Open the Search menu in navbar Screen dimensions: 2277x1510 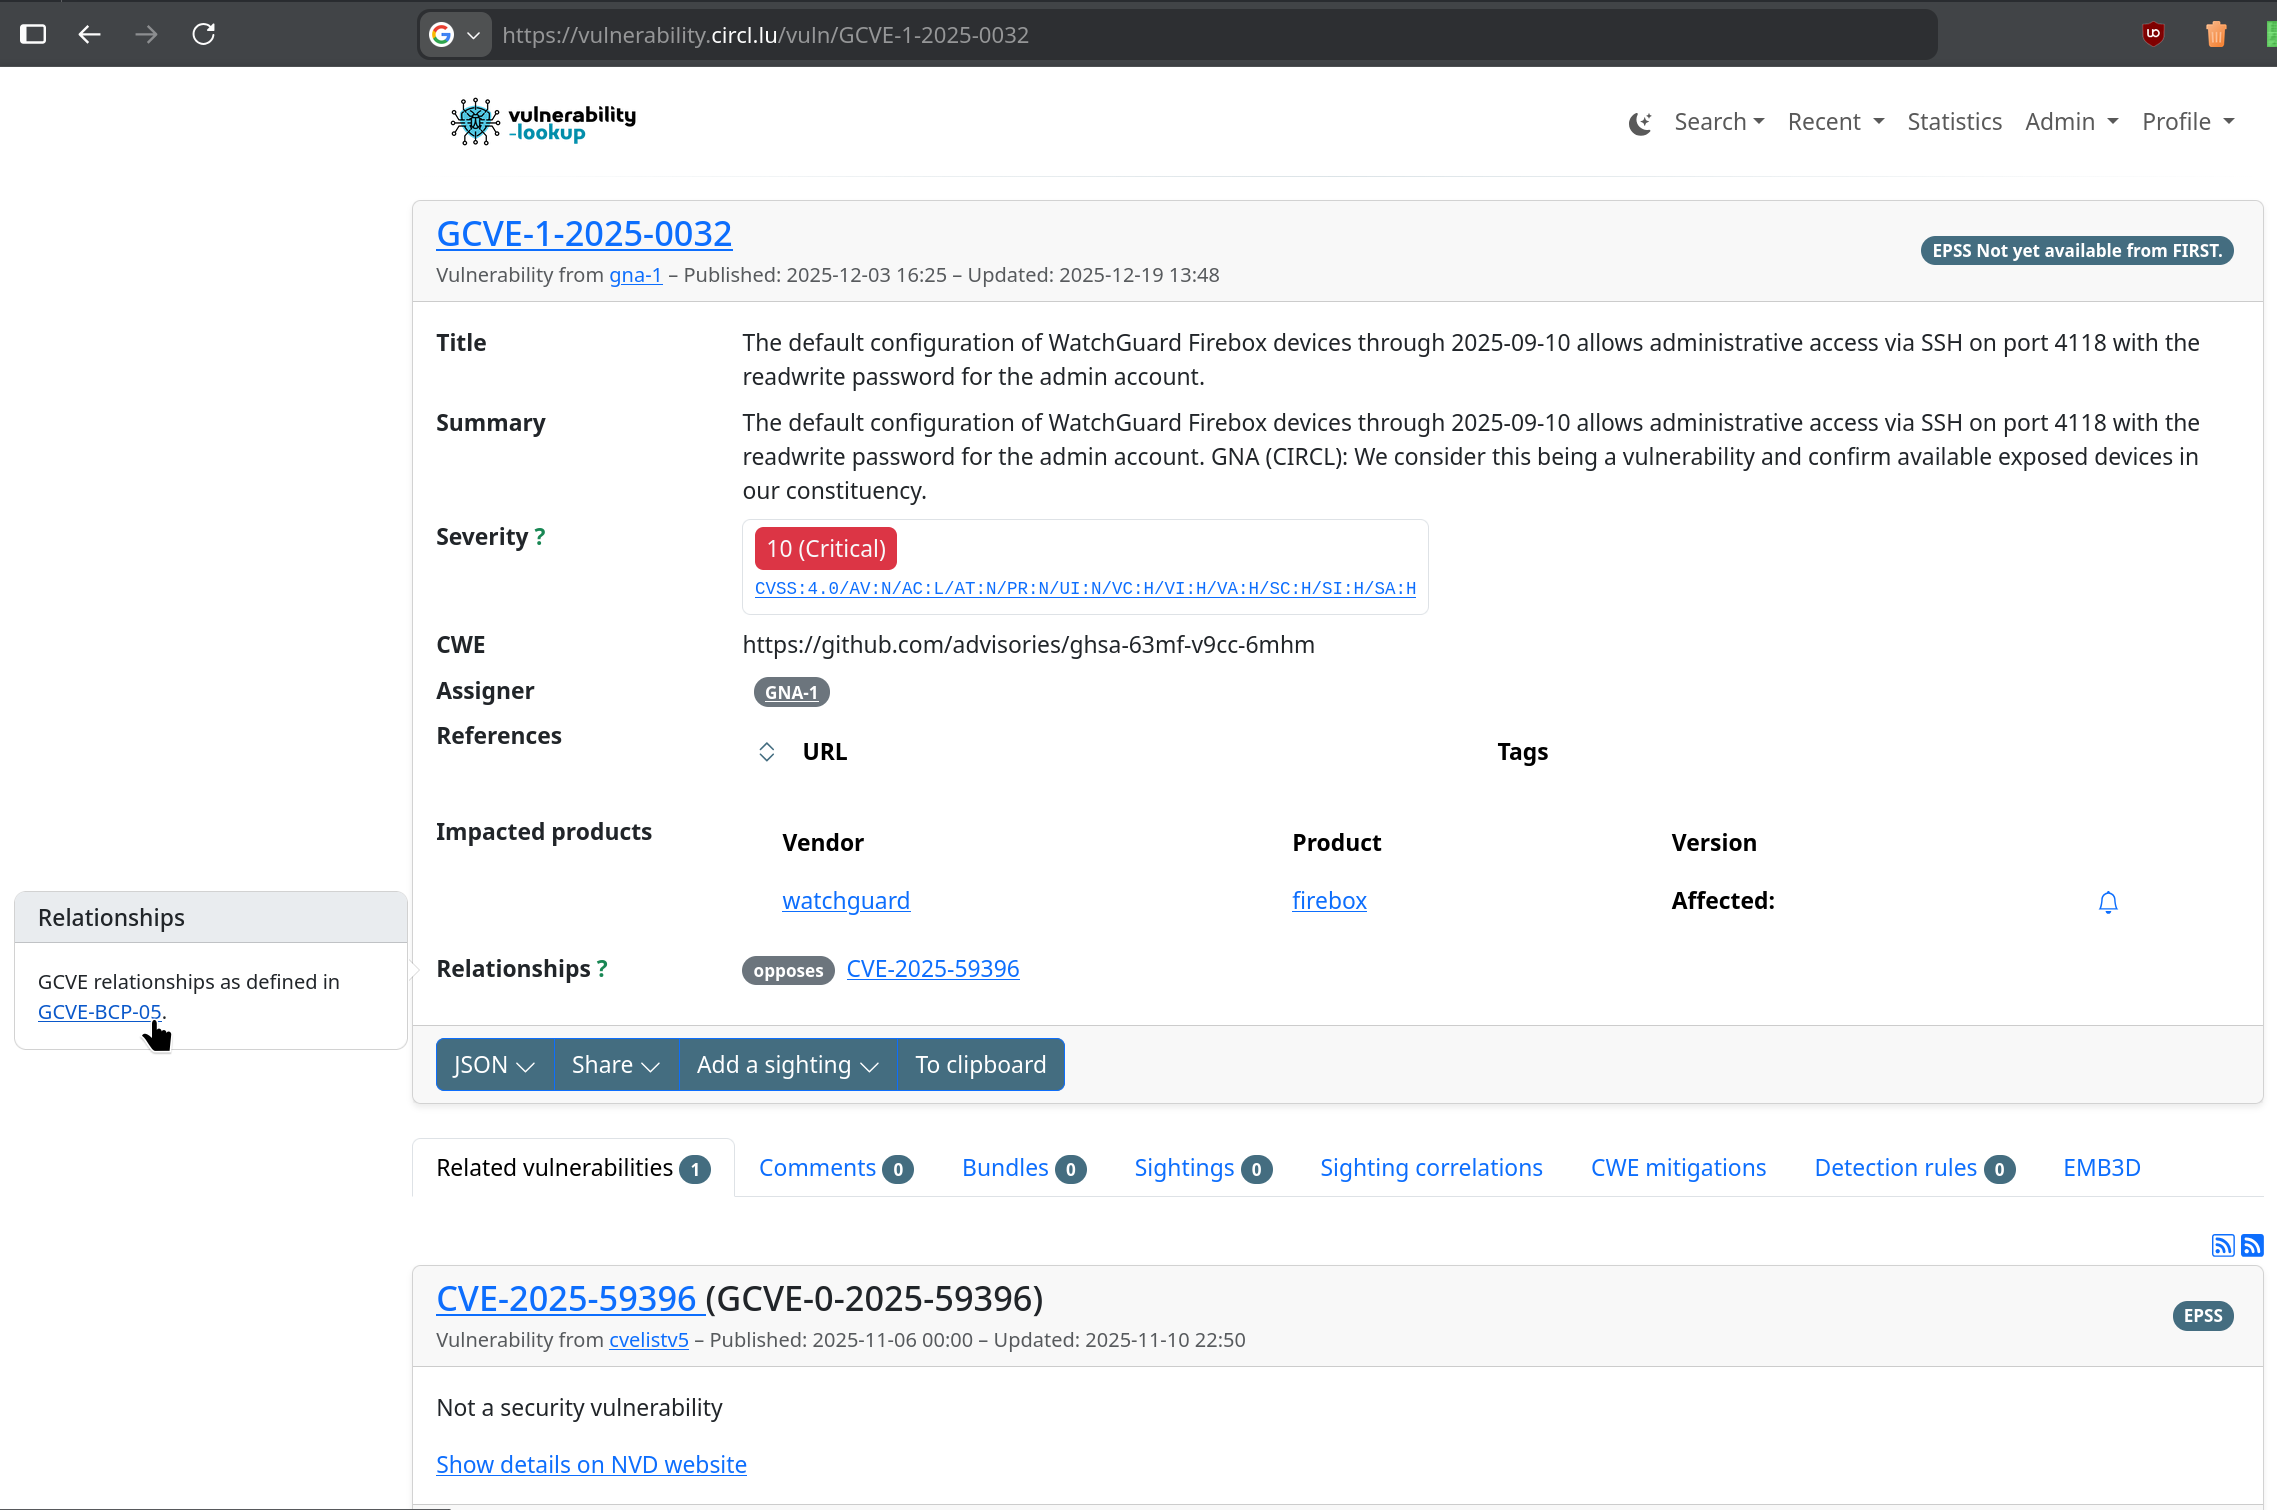pos(1718,122)
